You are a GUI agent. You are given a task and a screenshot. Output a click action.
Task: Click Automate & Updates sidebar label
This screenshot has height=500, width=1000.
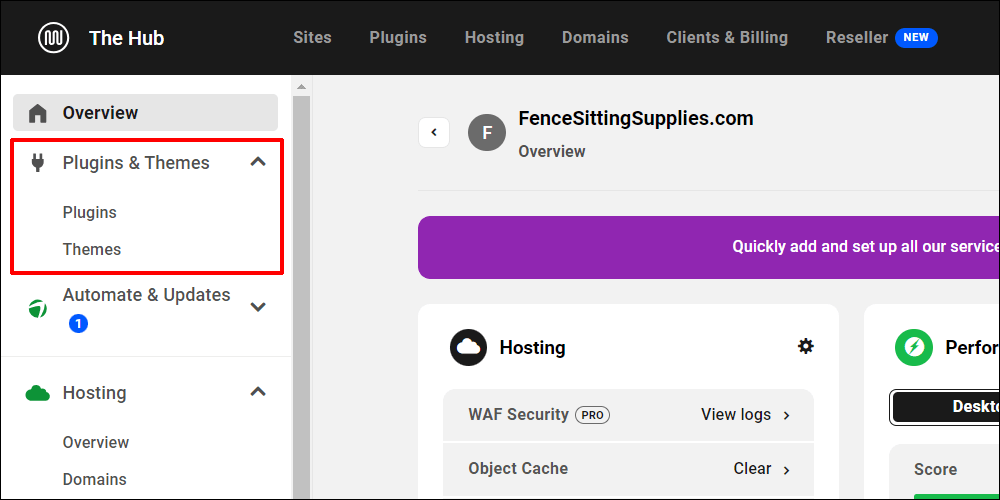tap(146, 295)
